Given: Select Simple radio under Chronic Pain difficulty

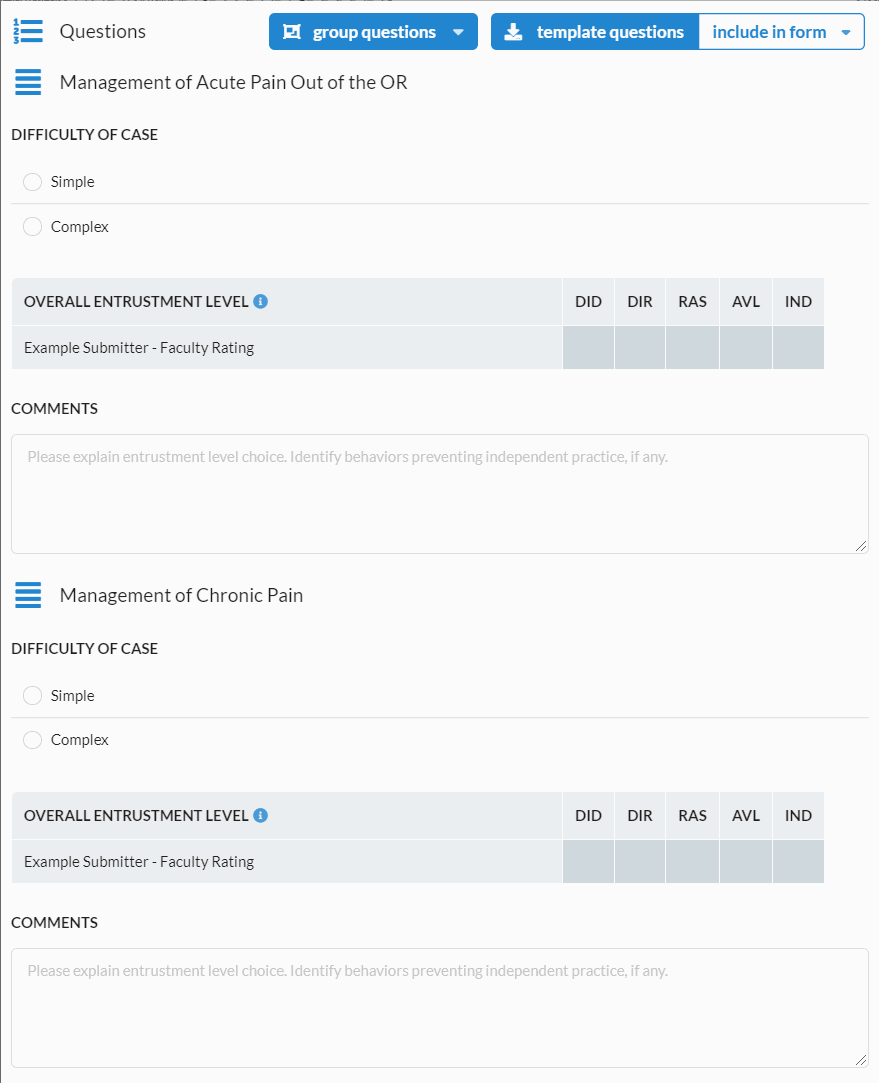Looking at the screenshot, I should pos(32,696).
